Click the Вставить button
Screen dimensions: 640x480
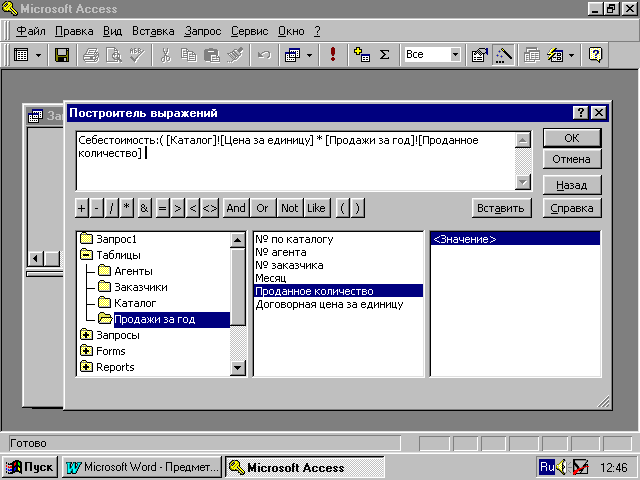click(501, 208)
